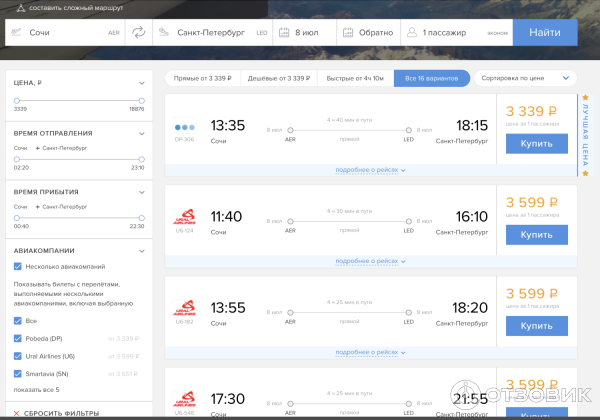Click the Лучшая цена star badge

click(585, 135)
